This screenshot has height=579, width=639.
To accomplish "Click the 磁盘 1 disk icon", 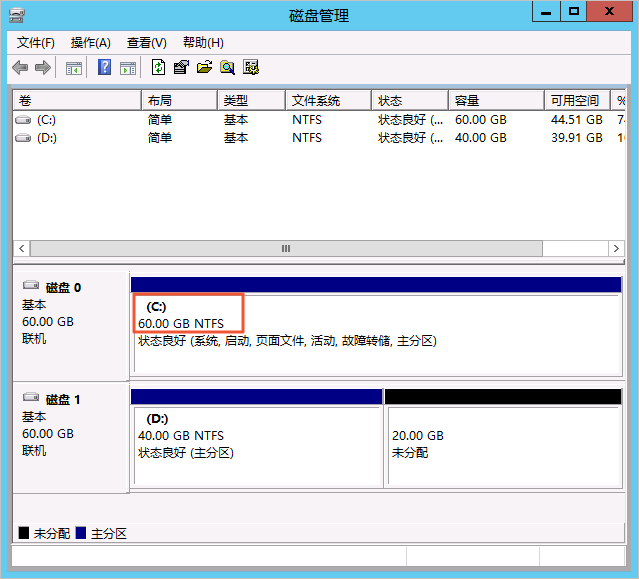I will tap(31, 396).
